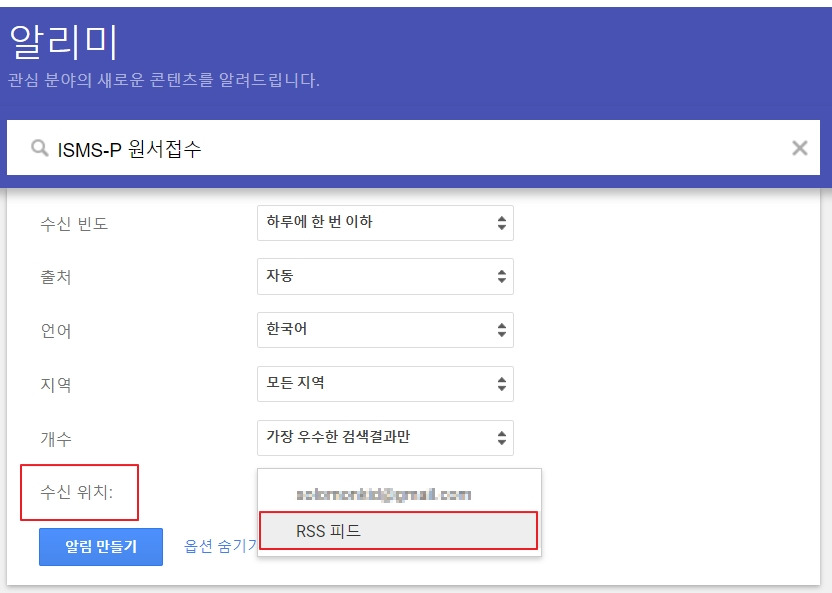
Task: Click the up-down arrows on 수신 빈도 dropdown
Action: coord(501,222)
